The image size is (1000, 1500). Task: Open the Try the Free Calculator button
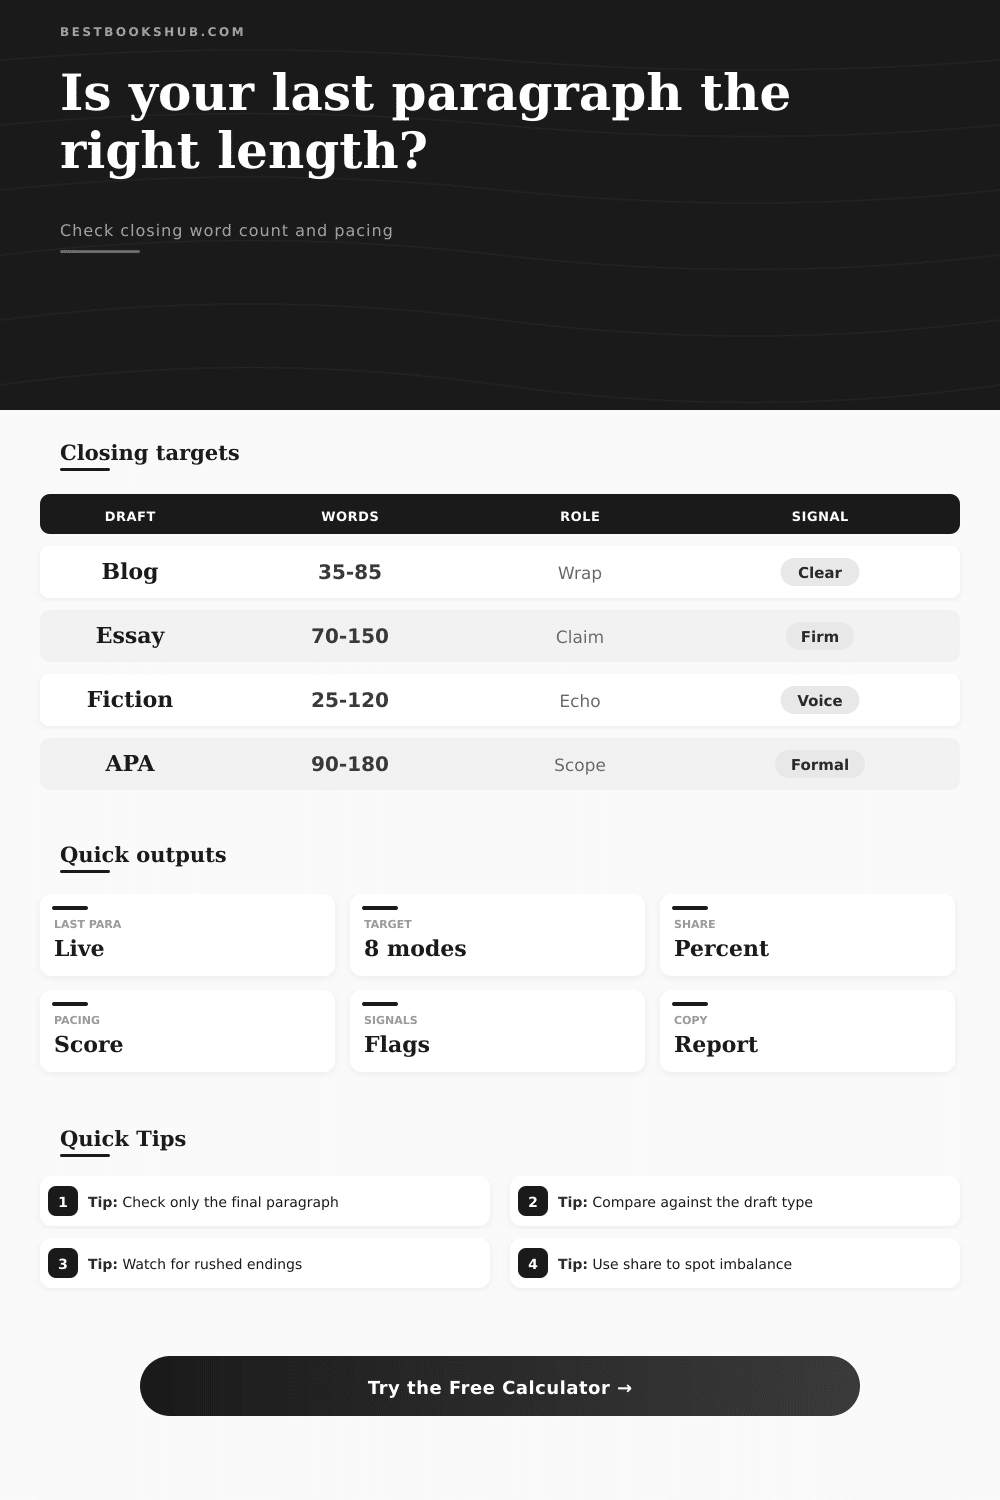tap(500, 1386)
